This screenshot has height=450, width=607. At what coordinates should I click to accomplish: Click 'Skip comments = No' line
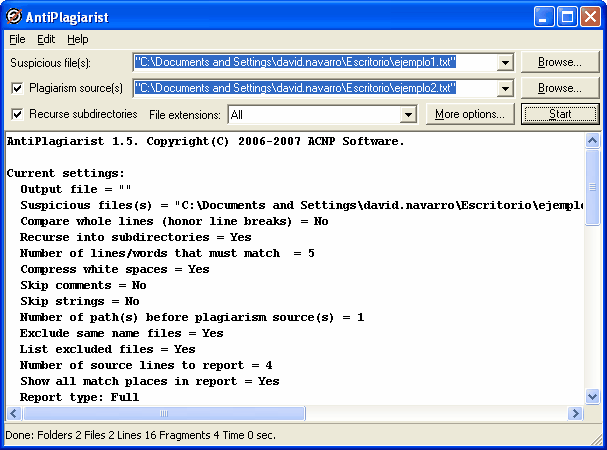point(83,285)
